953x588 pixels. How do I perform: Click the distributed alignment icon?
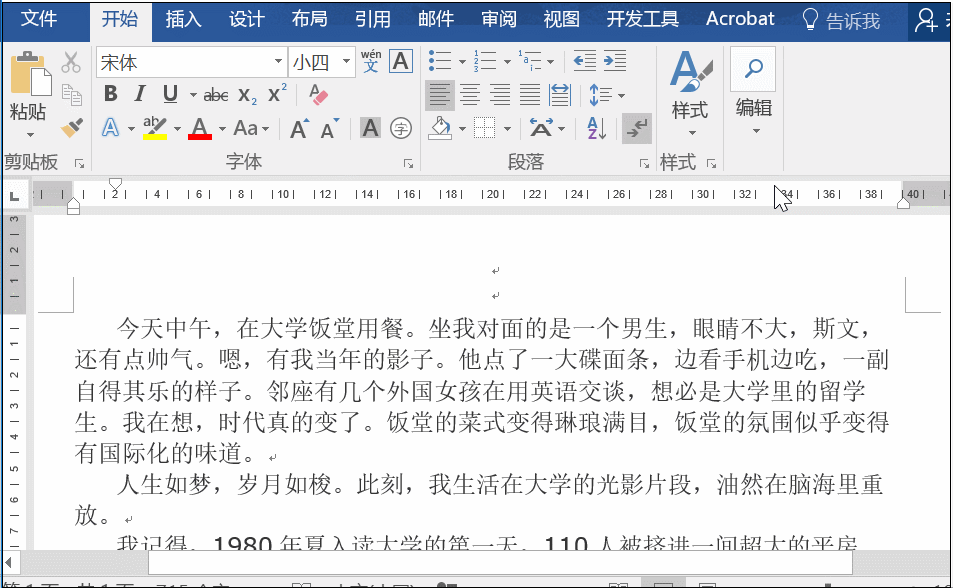tap(560, 95)
